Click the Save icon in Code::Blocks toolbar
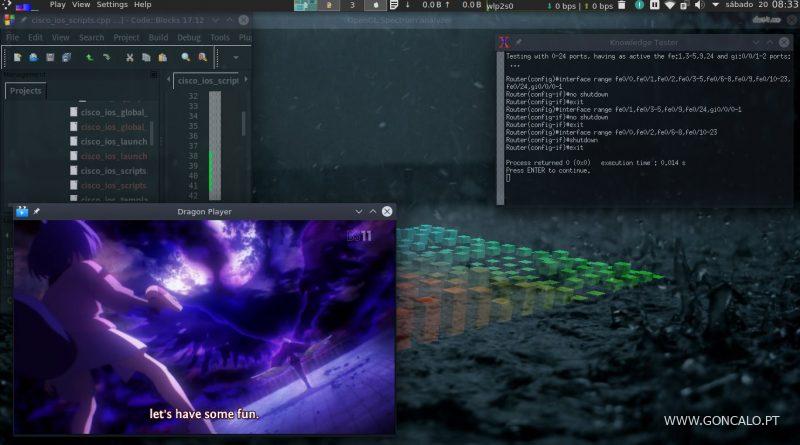 [x=51, y=58]
